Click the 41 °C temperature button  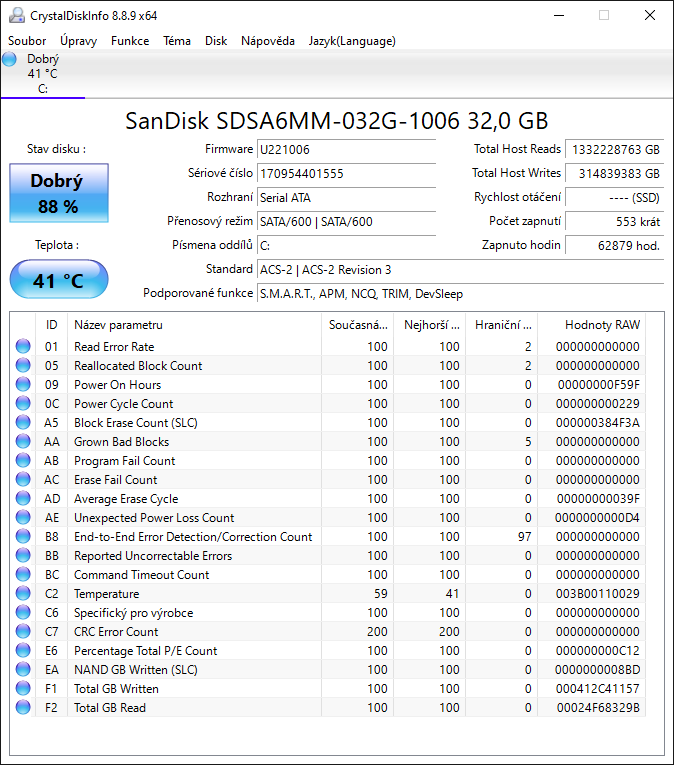(x=58, y=280)
